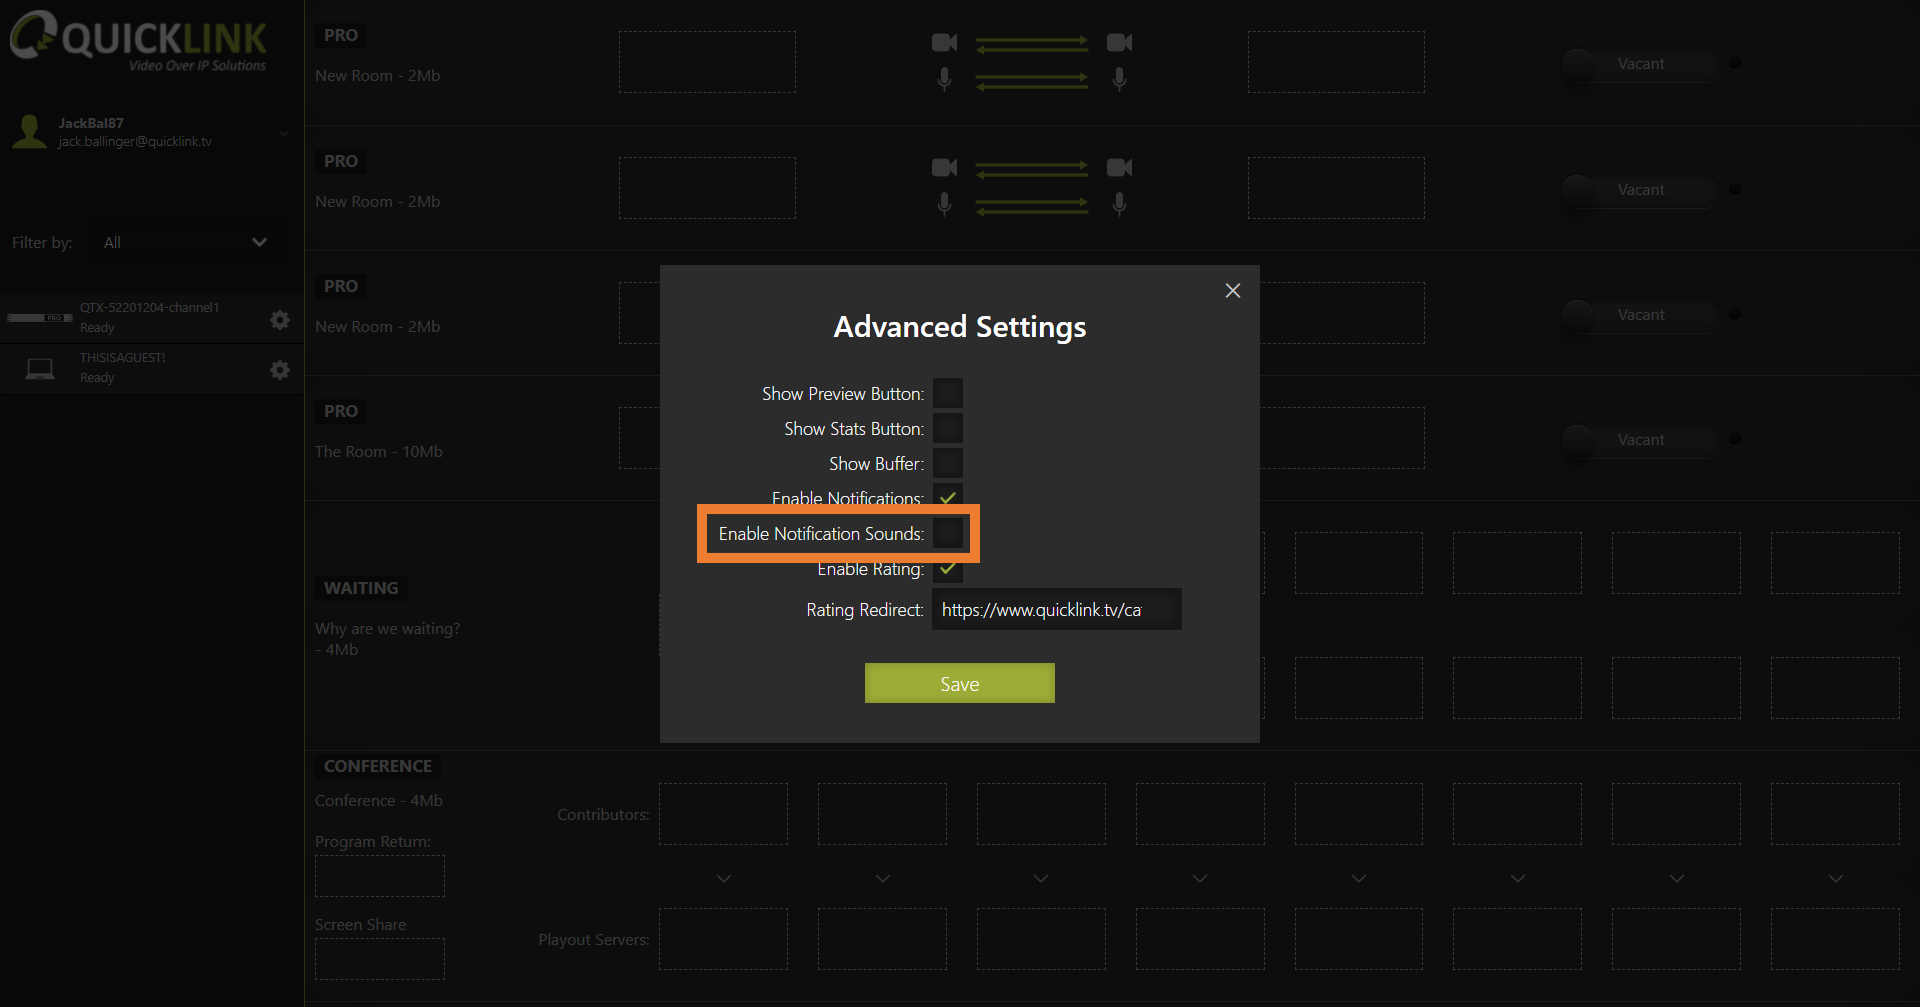Check the Enable Notification Sounds box
Screen dimensions: 1920x1007
tap(948, 533)
